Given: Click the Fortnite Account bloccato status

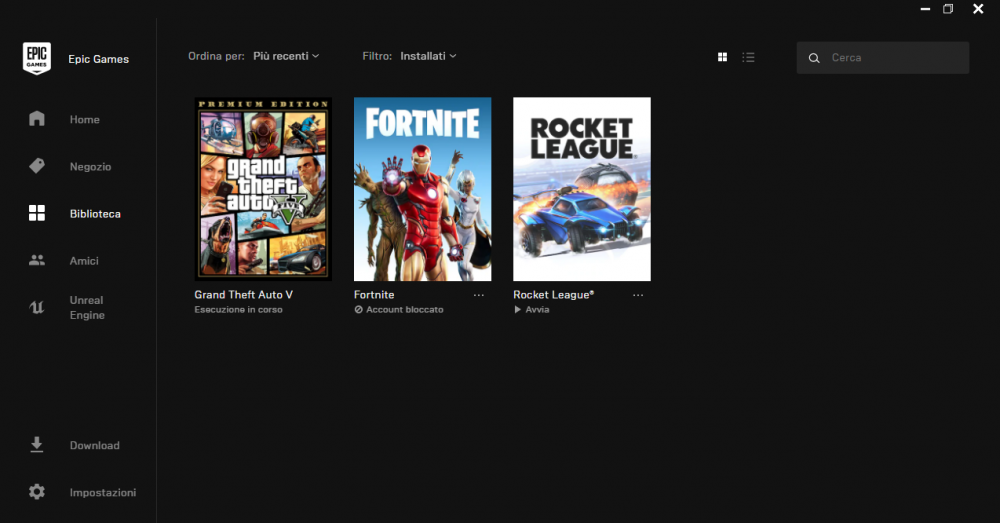Looking at the screenshot, I should click(x=399, y=309).
